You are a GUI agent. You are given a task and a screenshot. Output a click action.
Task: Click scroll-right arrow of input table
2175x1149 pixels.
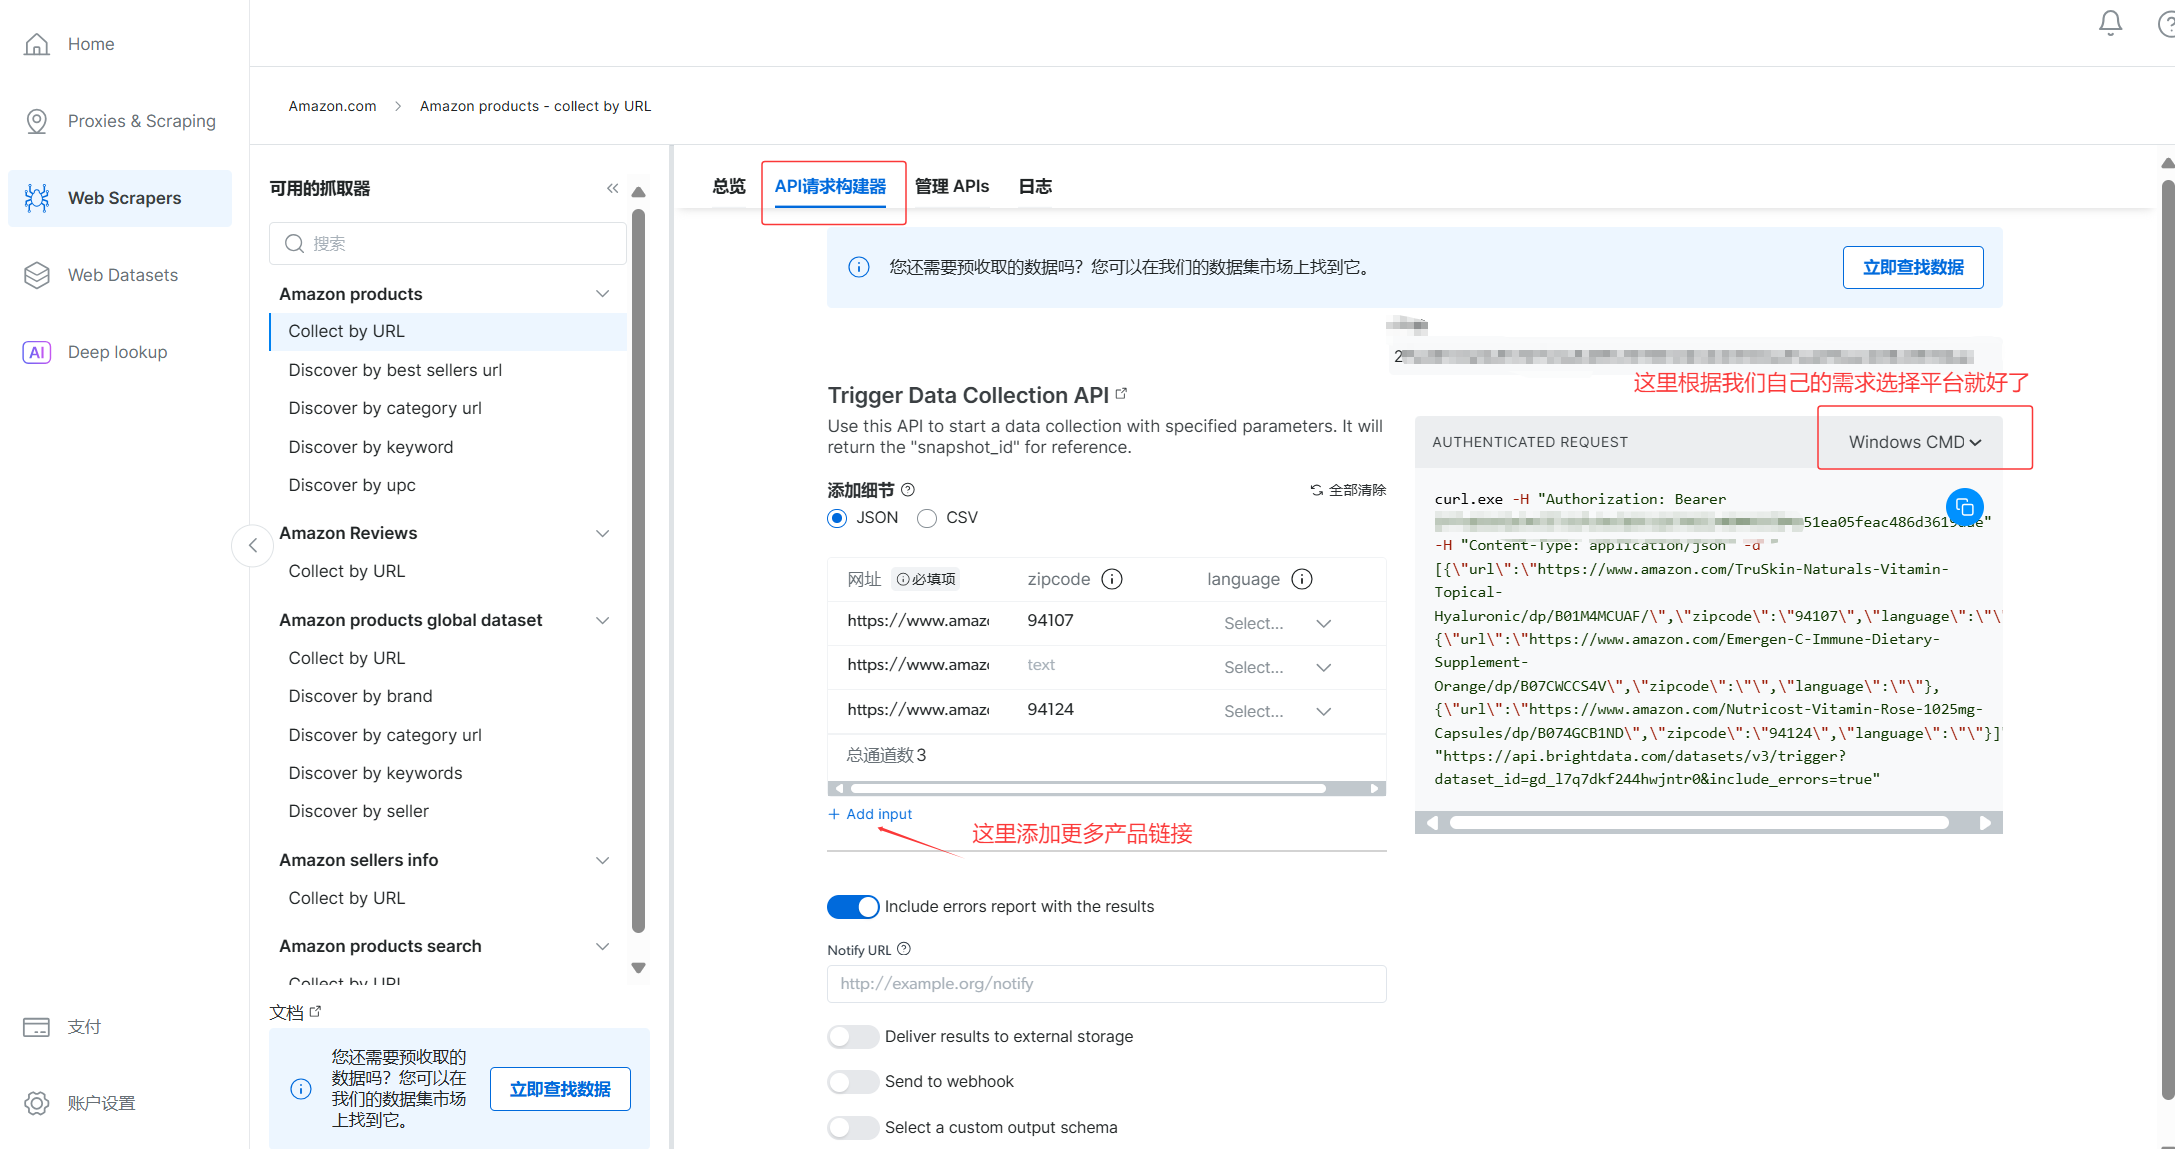pyautogui.click(x=1375, y=788)
